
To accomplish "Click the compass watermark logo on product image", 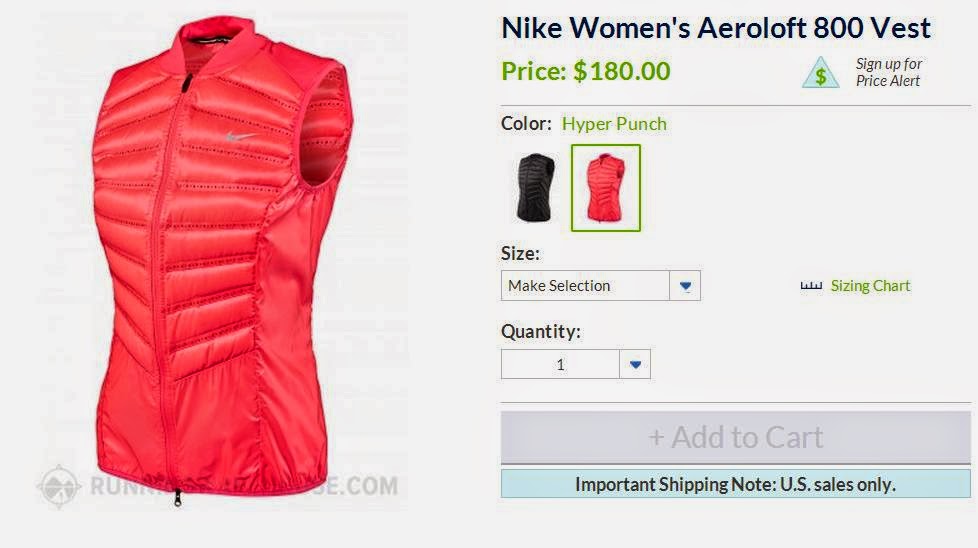I will tap(59, 486).
